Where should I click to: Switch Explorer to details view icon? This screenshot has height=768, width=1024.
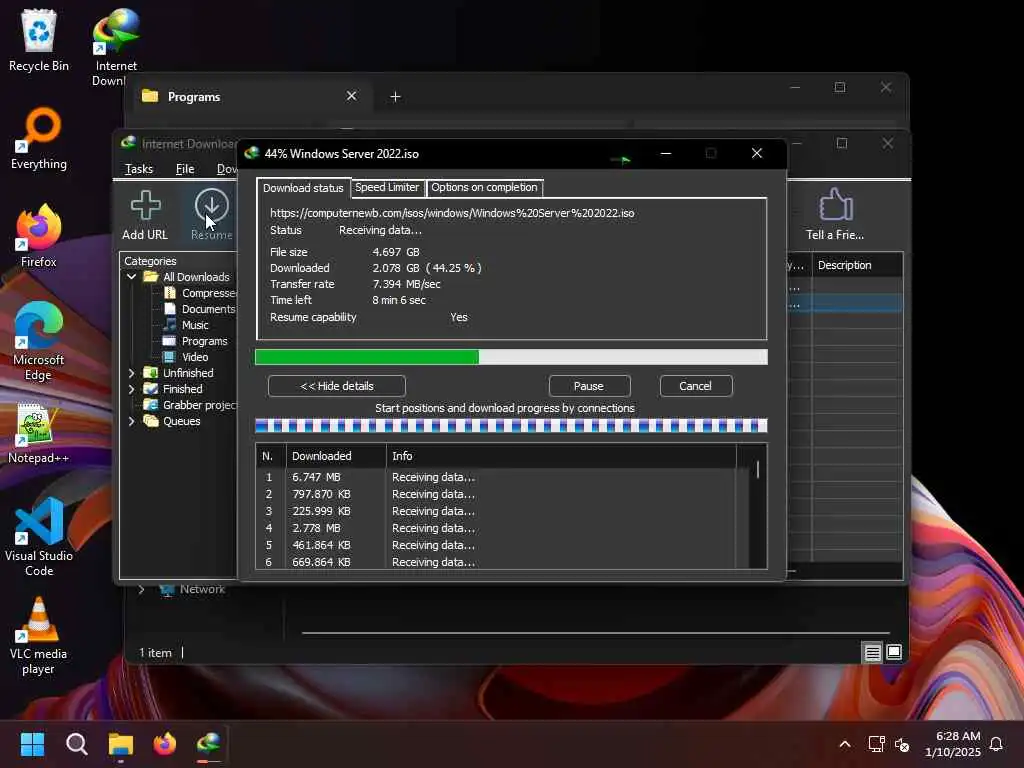pos(872,652)
